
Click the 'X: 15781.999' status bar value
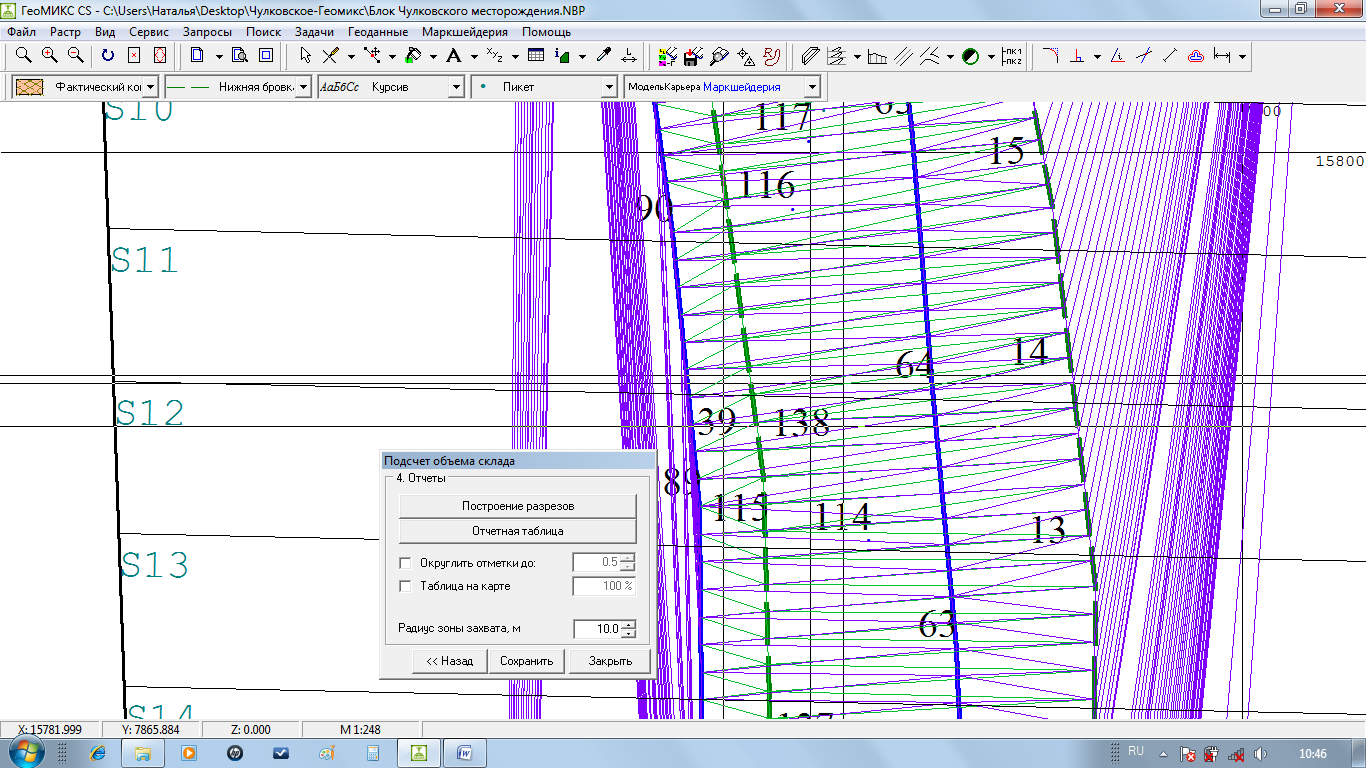(x=50, y=730)
